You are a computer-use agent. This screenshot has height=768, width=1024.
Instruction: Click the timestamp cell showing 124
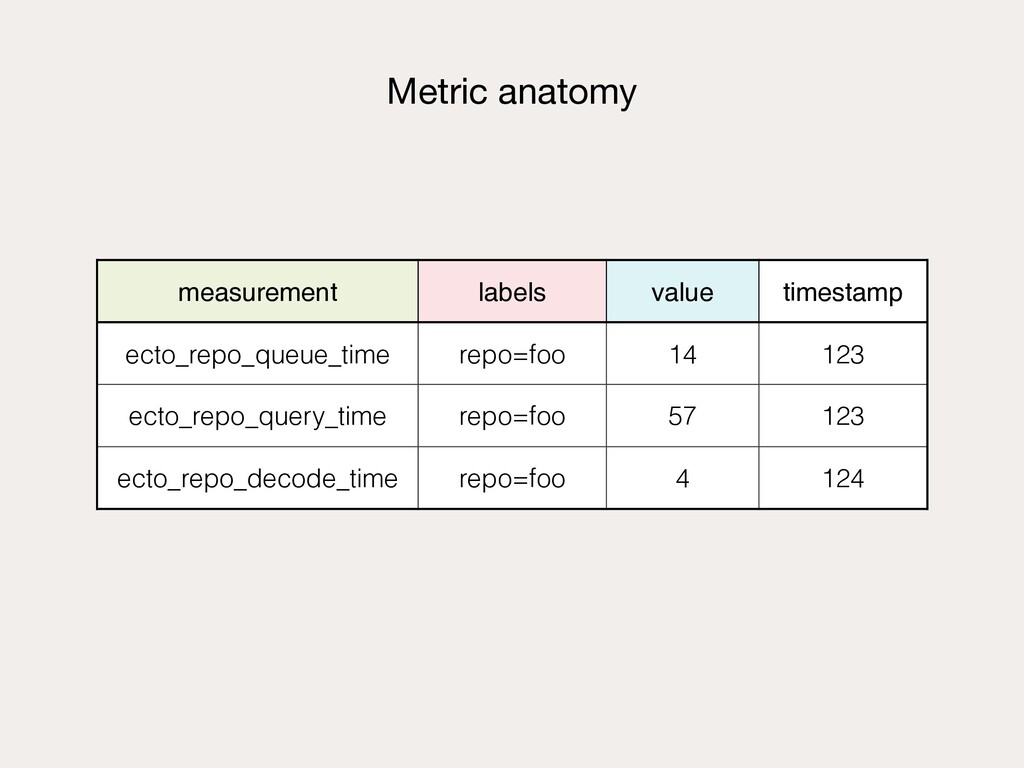coord(842,478)
